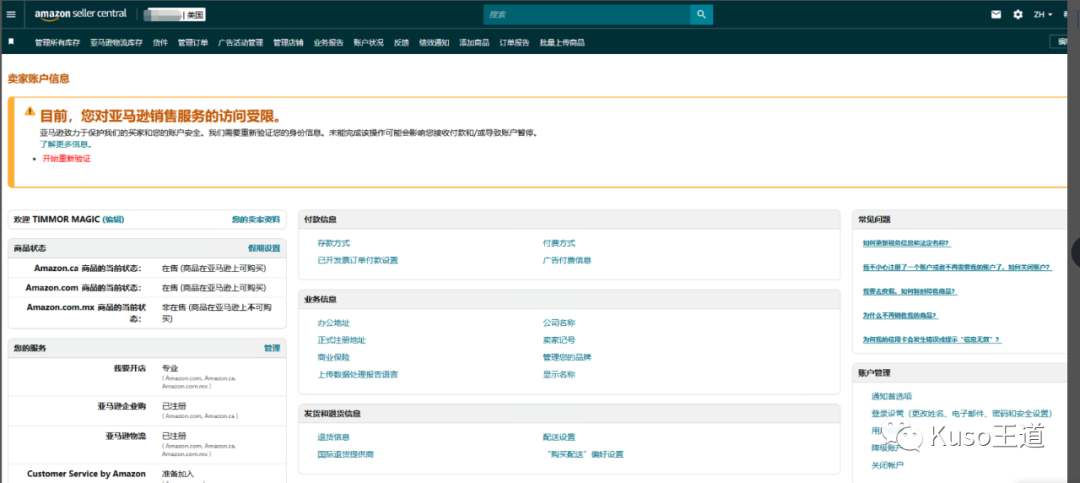The width and height of the screenshot is (1080, 483).
Task: Open 正式注册地址 link
Action: tap(342, 340)
